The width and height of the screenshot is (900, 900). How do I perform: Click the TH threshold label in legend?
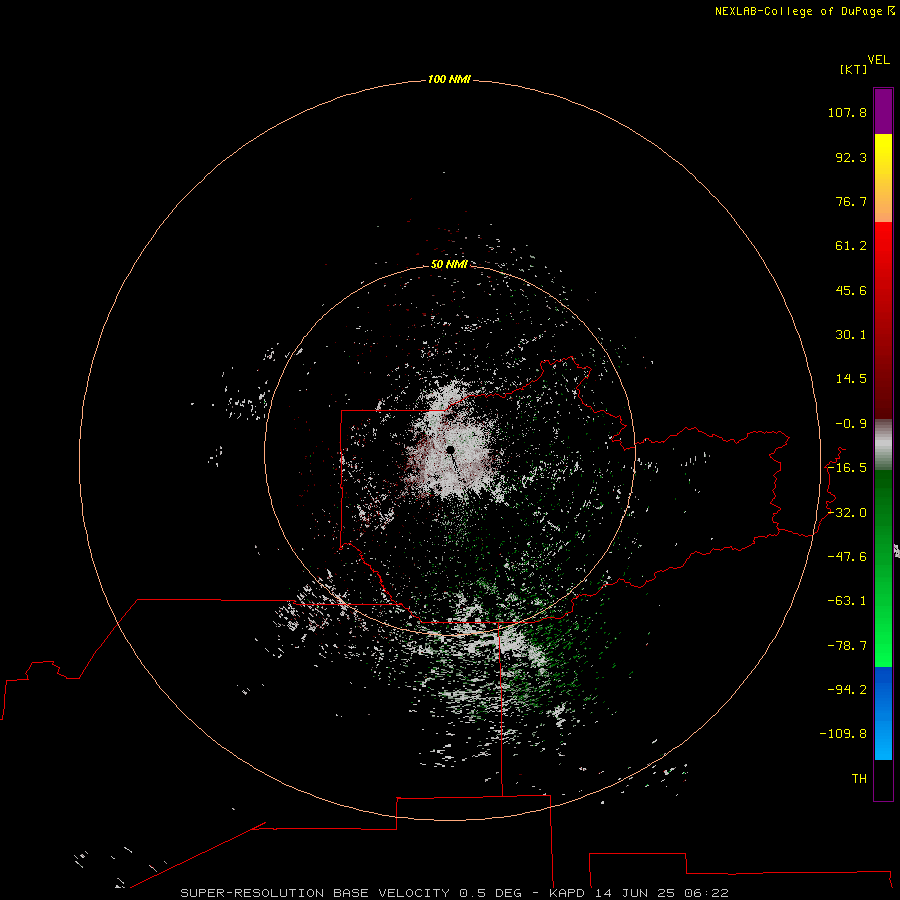pyautogui.click(x=859, y=779)
